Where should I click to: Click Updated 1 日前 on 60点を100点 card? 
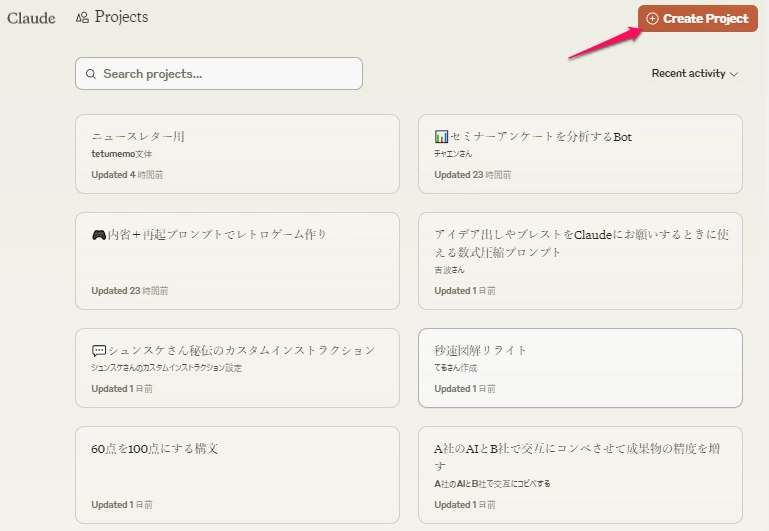coord(122,505)
